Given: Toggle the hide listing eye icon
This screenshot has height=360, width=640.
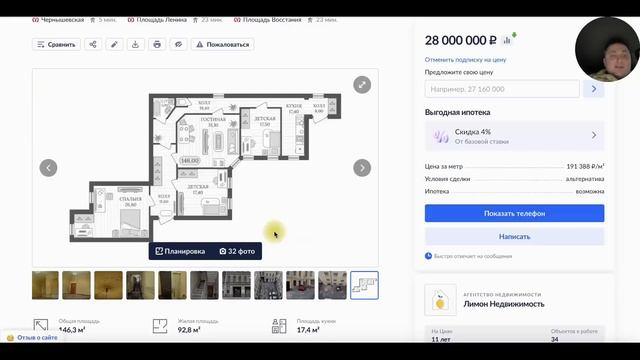Looking at the screenshot, I should (178, 44).
